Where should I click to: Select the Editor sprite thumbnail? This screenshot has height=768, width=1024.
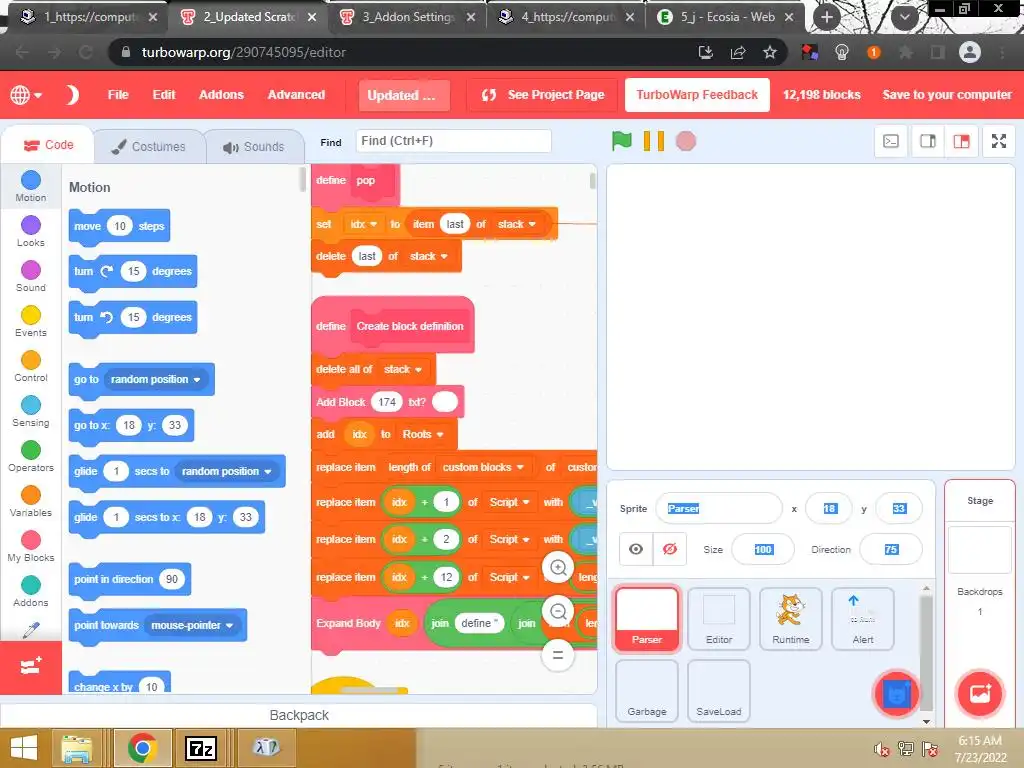(718, 618)
